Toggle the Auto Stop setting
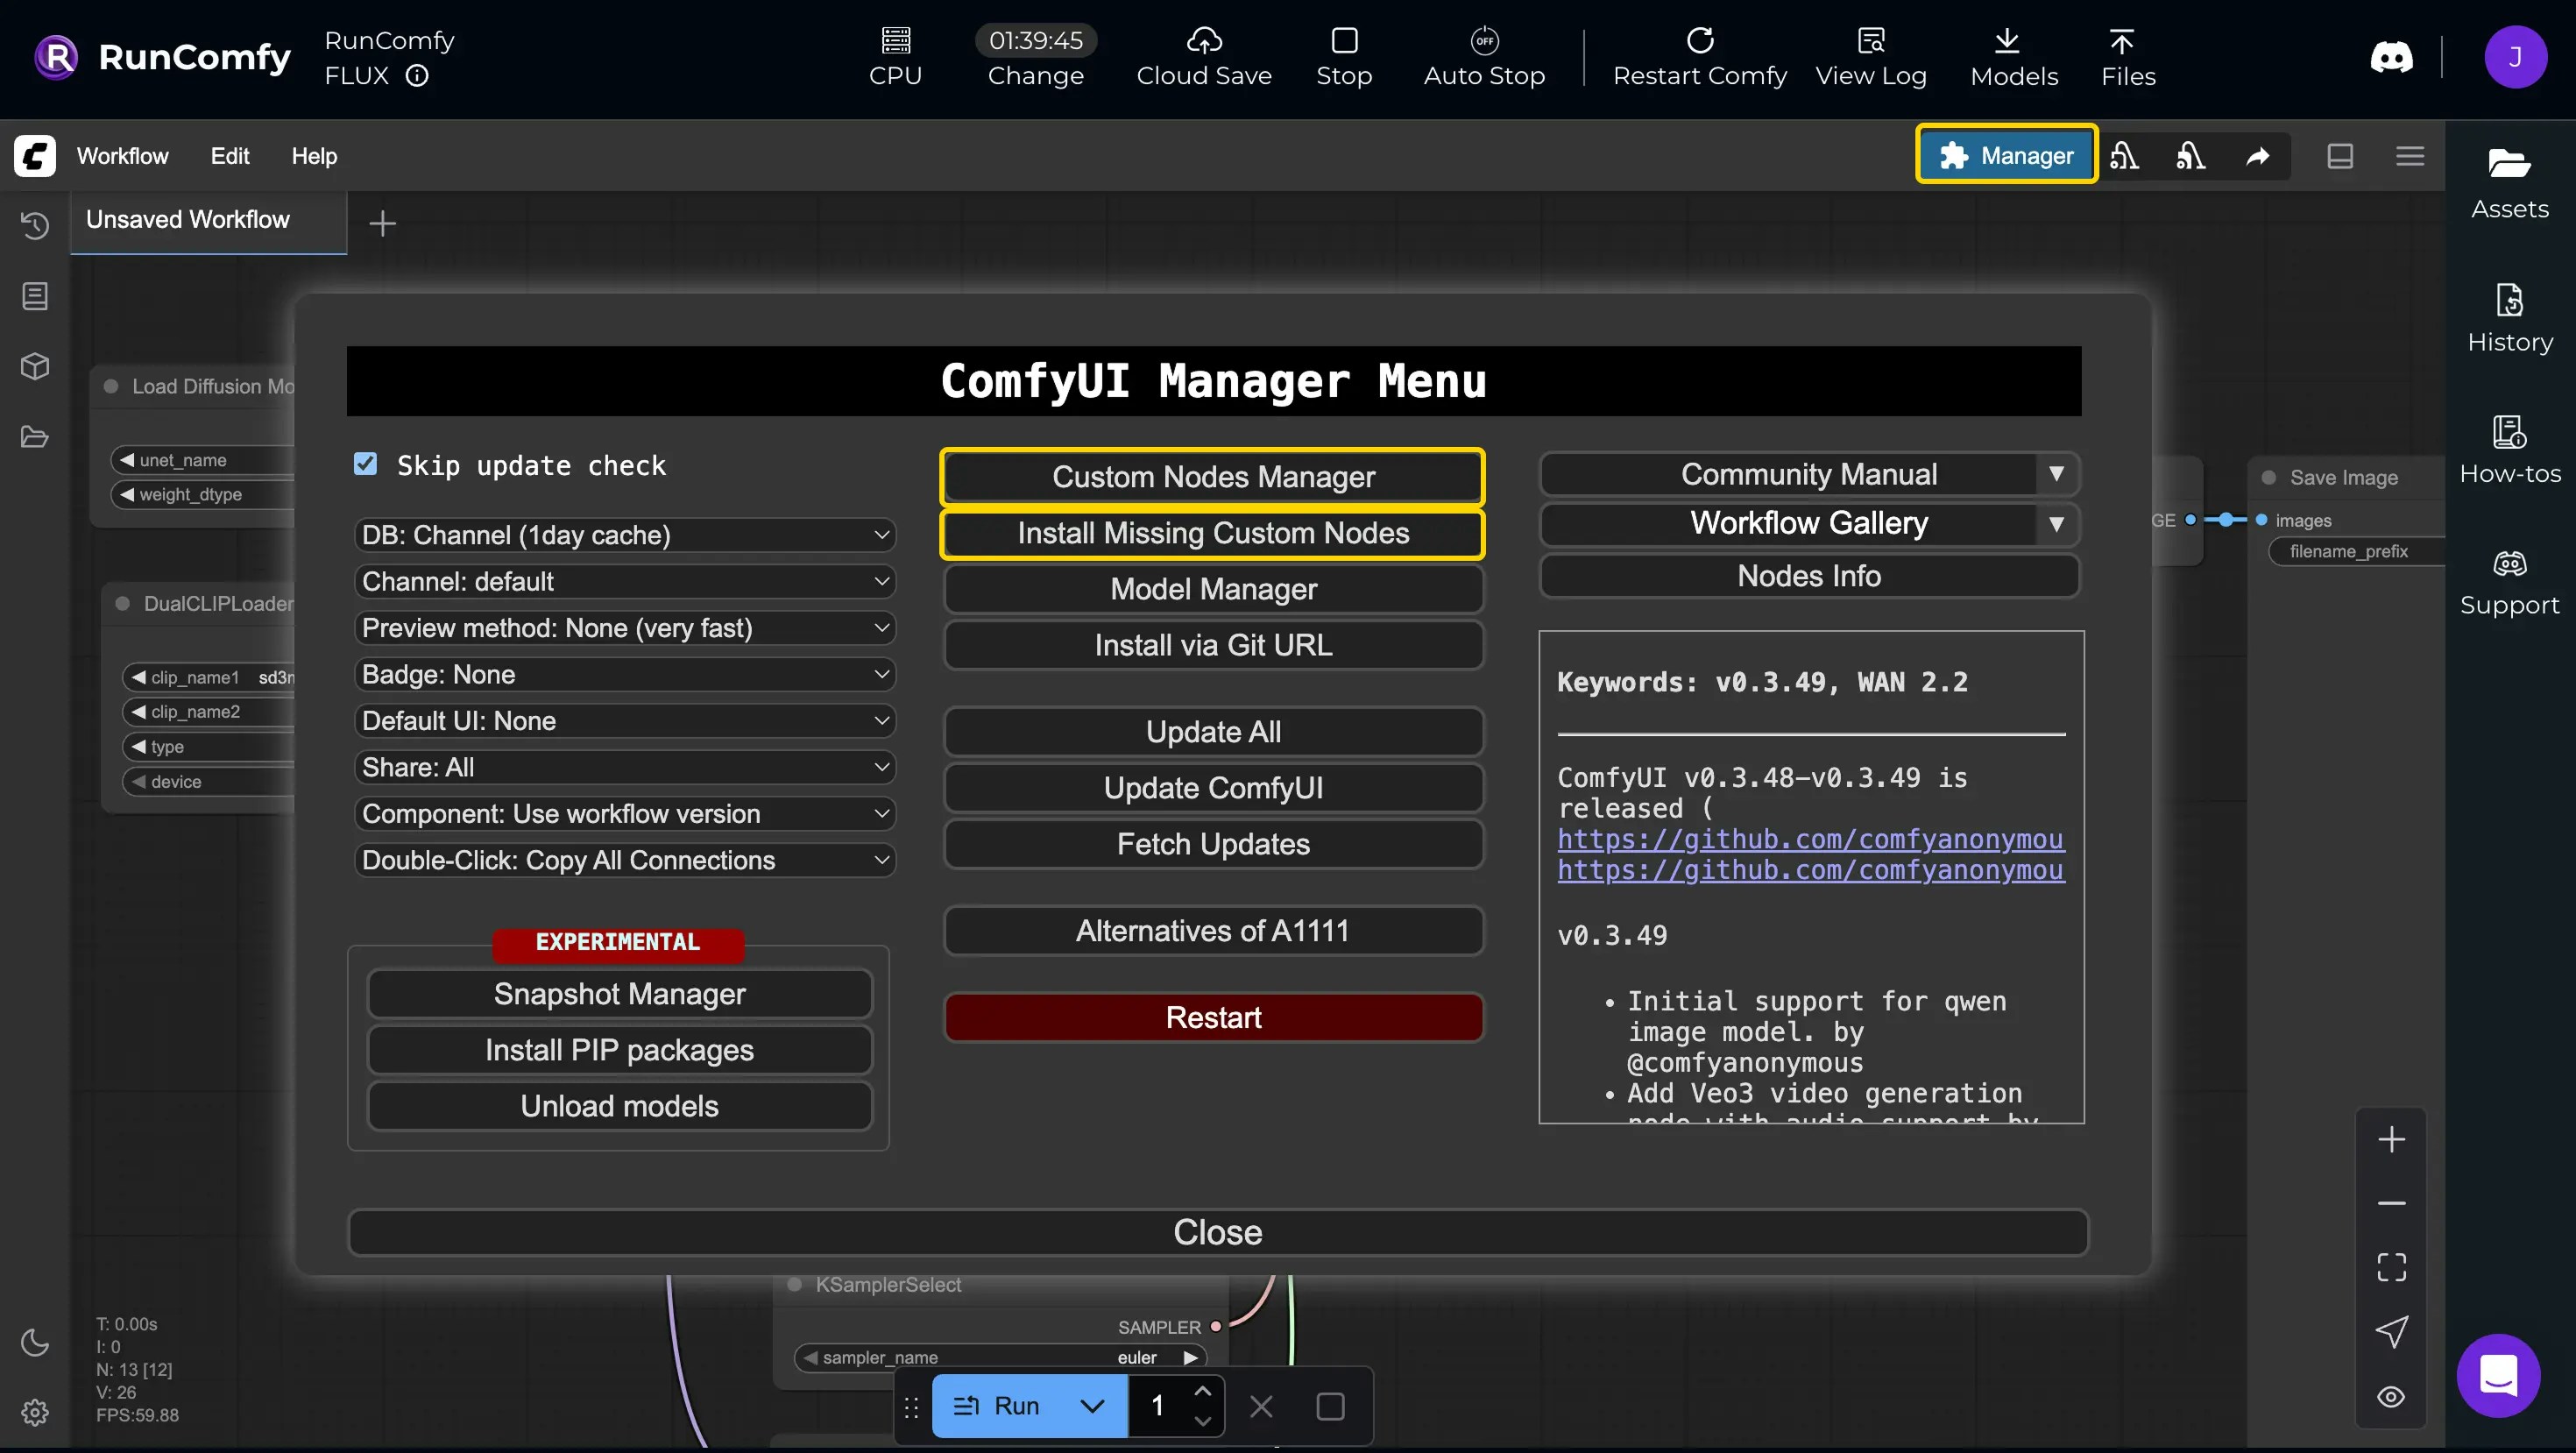The image size is (2576, 1453). point(1484,57)
